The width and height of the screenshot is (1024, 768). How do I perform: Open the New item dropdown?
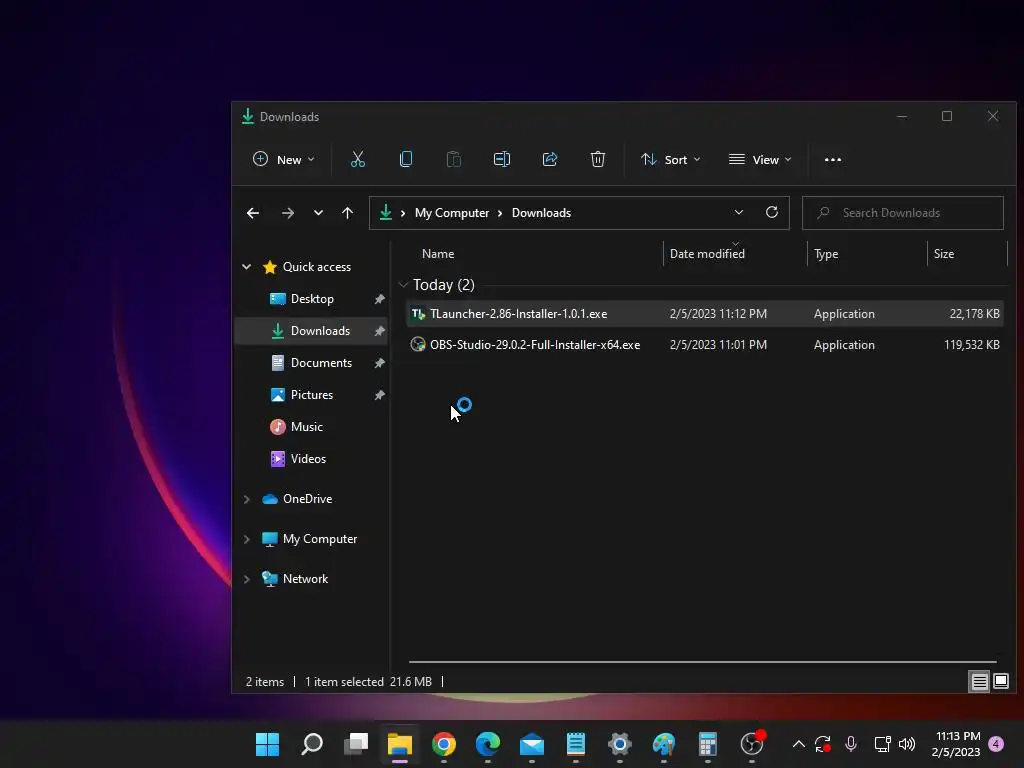pos(283,159)
